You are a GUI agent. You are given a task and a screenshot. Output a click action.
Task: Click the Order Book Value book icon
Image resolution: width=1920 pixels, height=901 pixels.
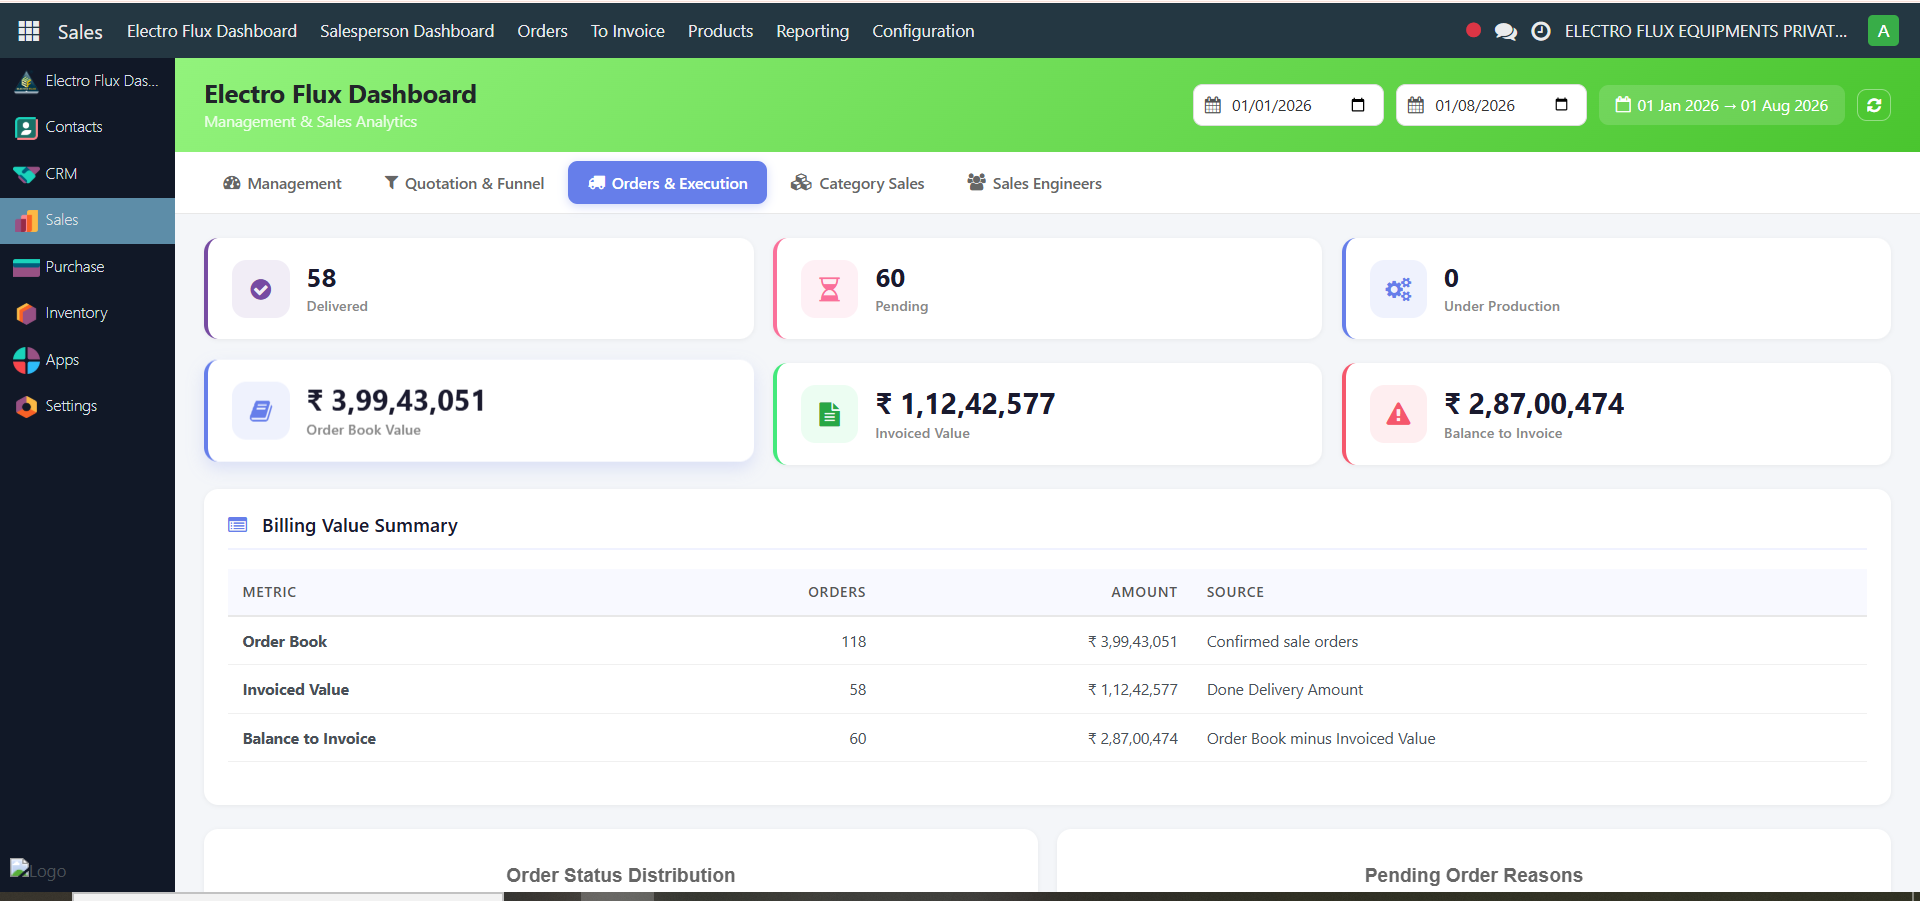[x=261, y=411]
